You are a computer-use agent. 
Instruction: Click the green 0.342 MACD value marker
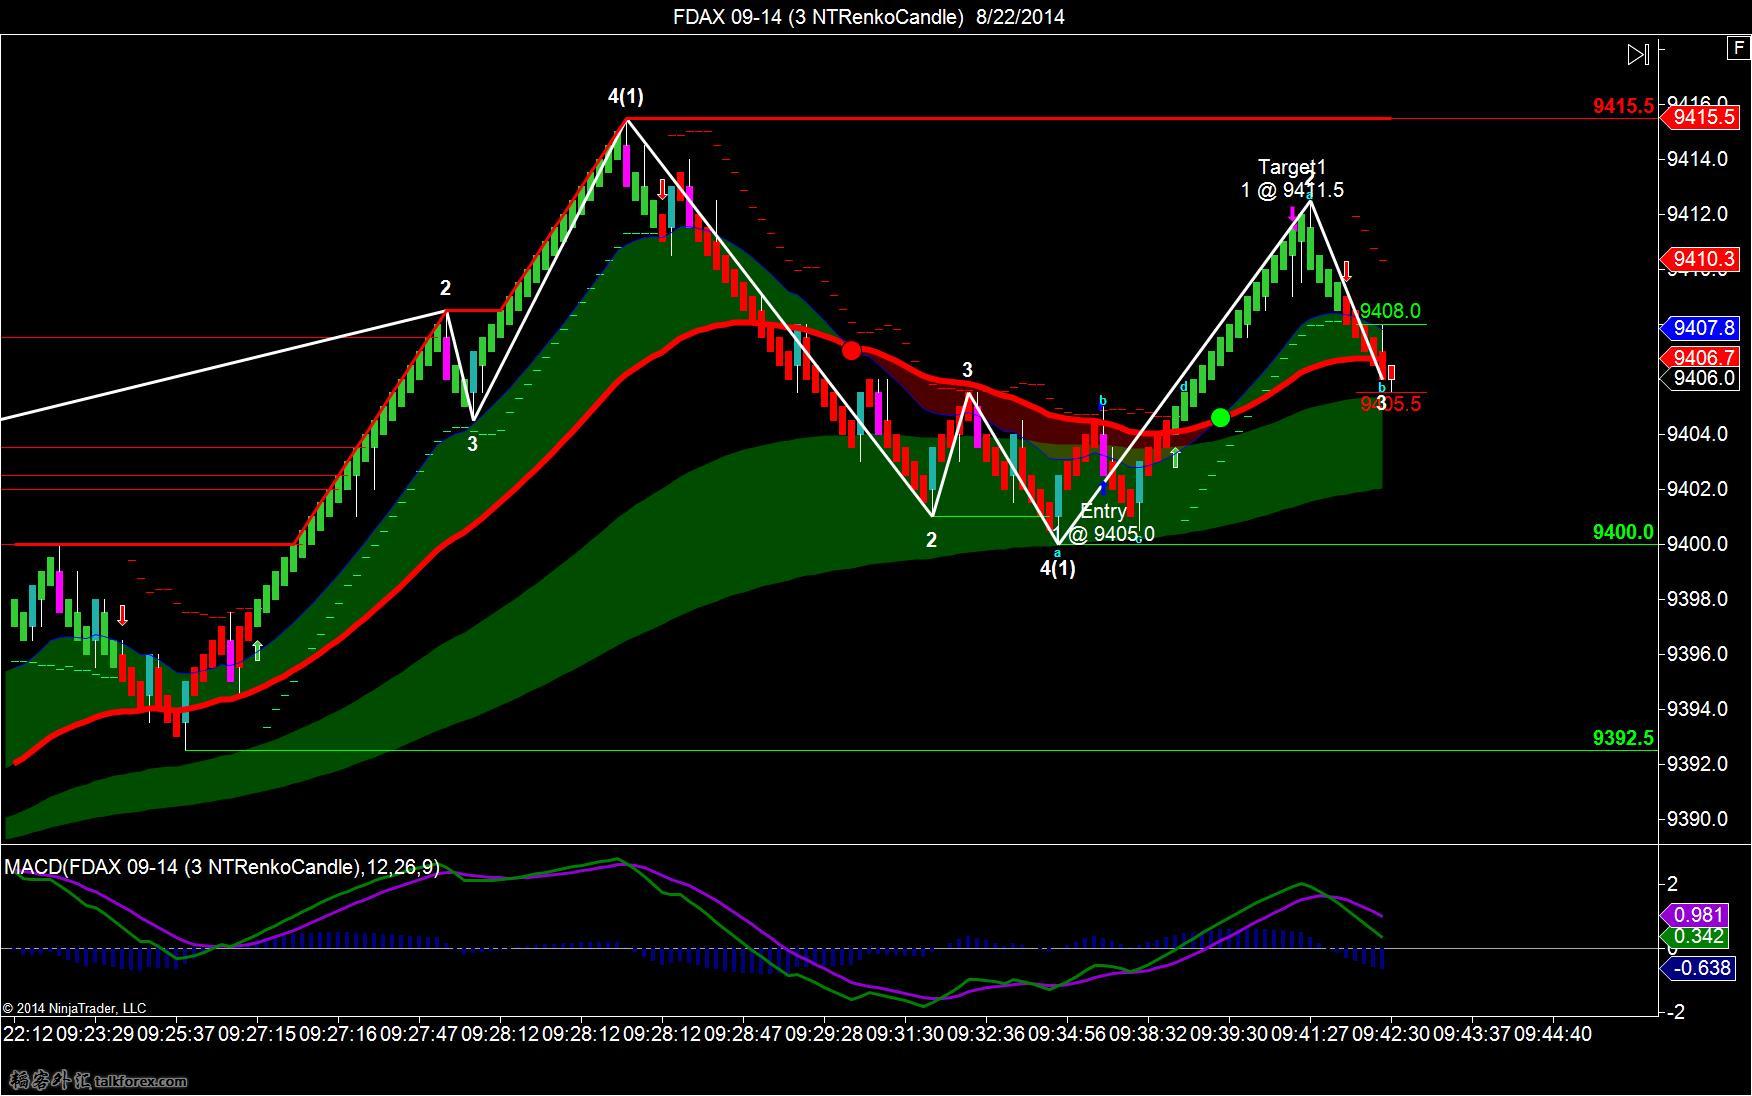pos(1694,937)
